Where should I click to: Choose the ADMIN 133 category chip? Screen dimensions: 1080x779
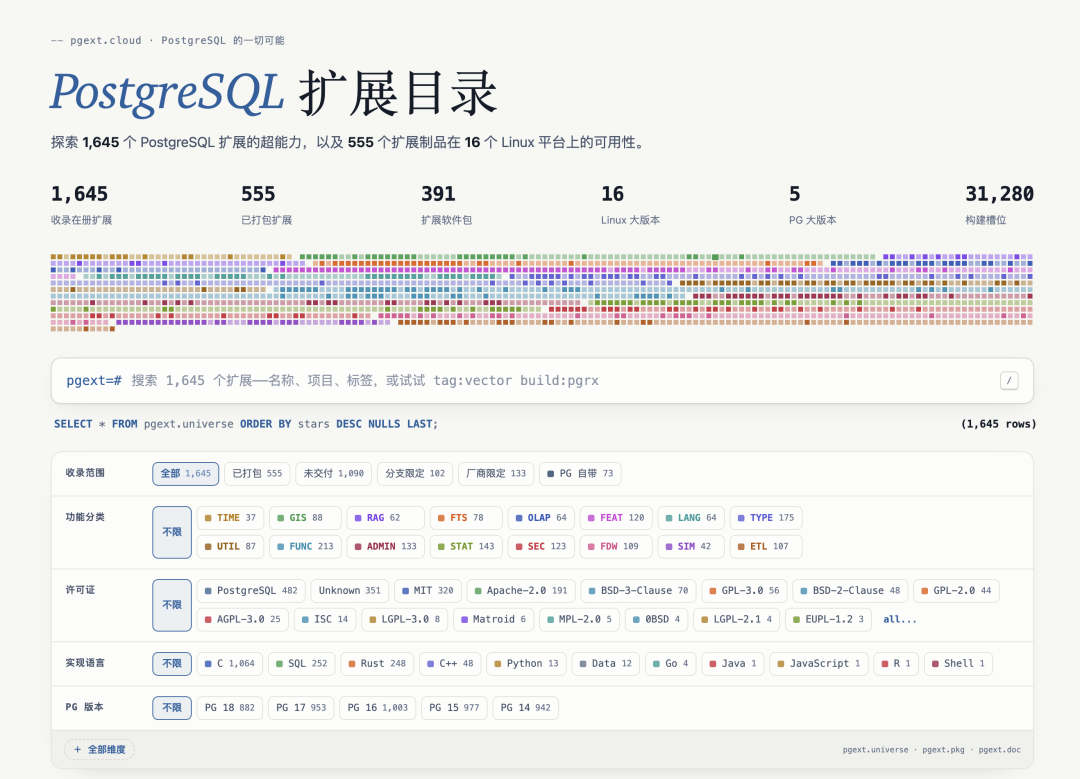(386, 546)
